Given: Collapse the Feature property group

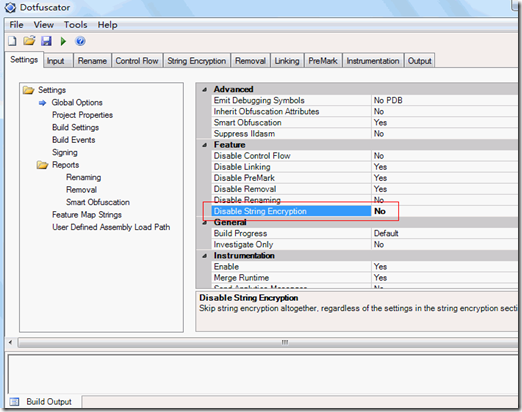Looking at the screenshot, I should [x=205, y=145].
